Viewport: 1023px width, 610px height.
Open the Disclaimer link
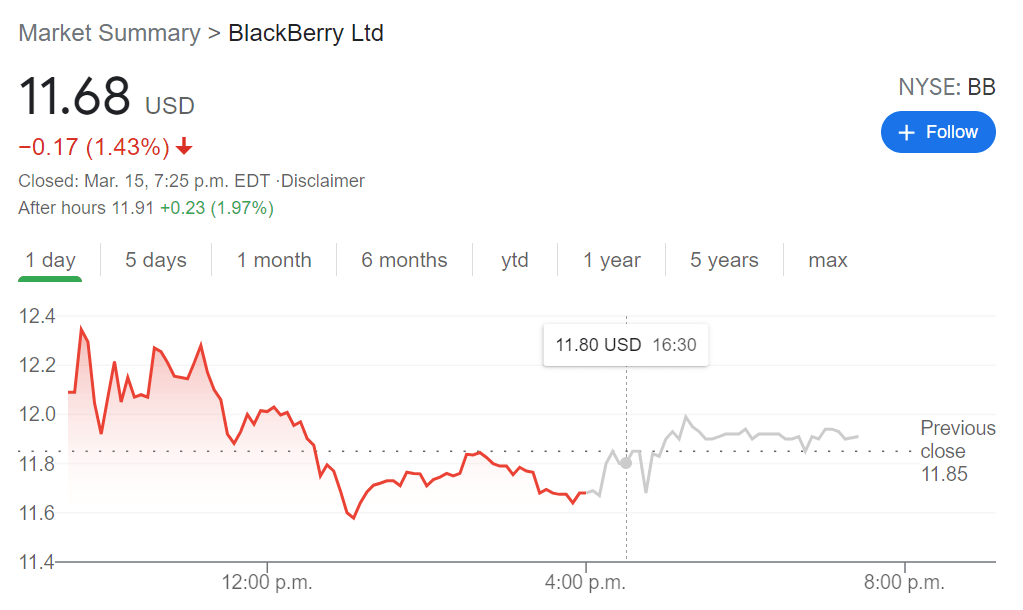click(x=323, y=181)
